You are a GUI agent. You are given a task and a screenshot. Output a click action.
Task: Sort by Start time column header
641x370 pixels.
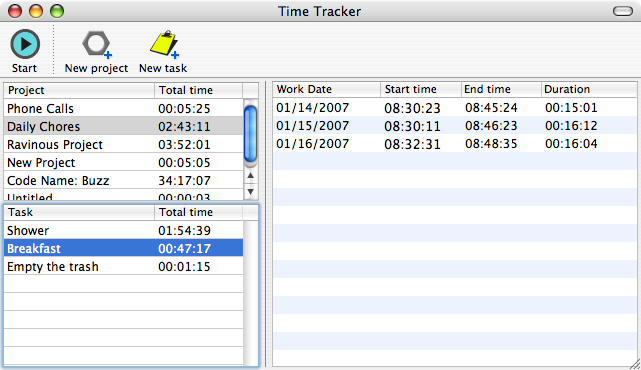coord(421,89)
